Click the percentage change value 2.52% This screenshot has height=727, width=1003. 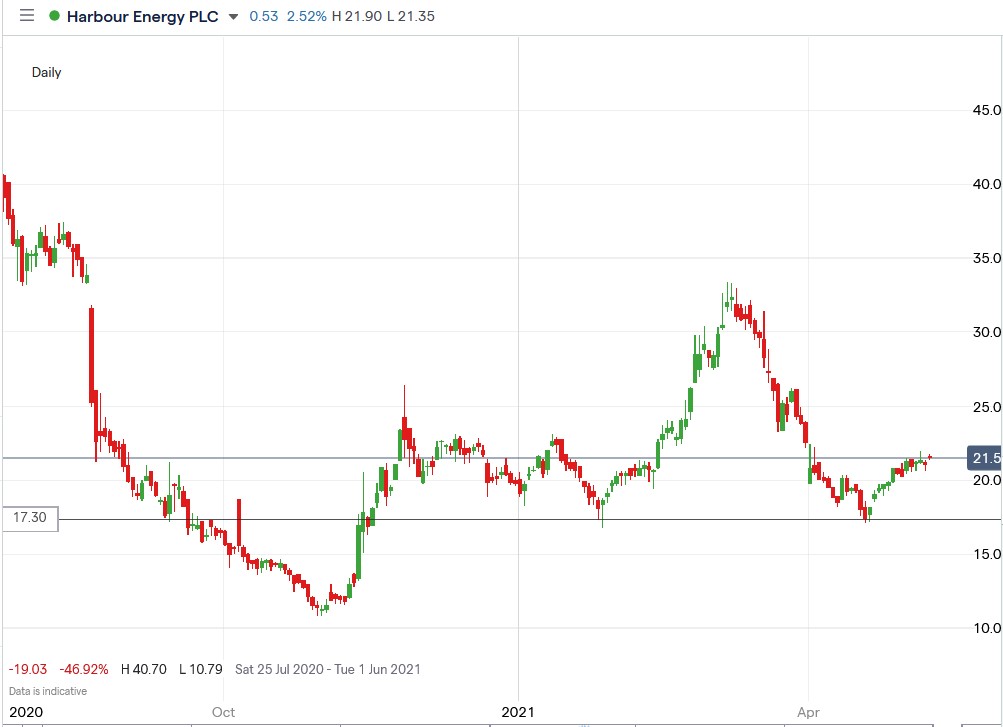pyautogui.click(x=305, y=16)
